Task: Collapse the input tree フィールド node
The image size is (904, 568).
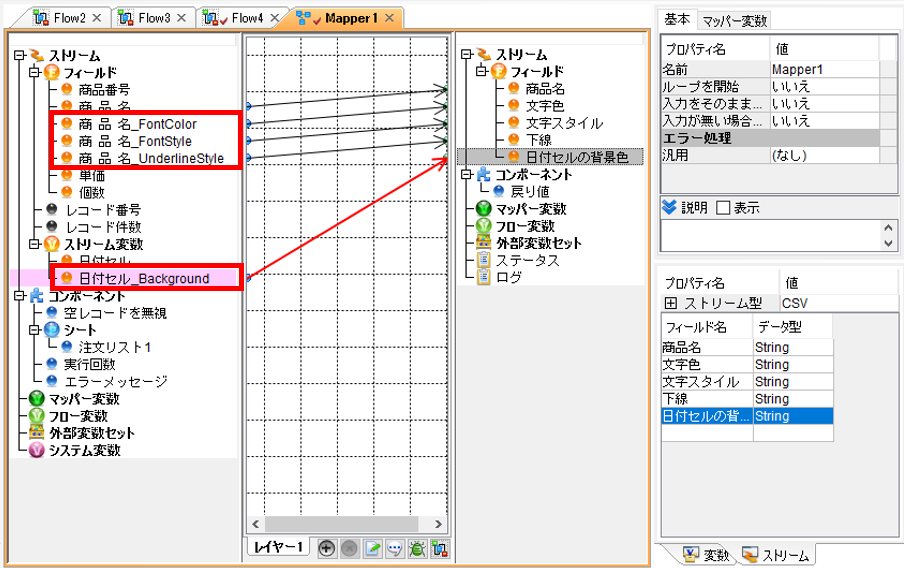Action: [x=35, y=72]
